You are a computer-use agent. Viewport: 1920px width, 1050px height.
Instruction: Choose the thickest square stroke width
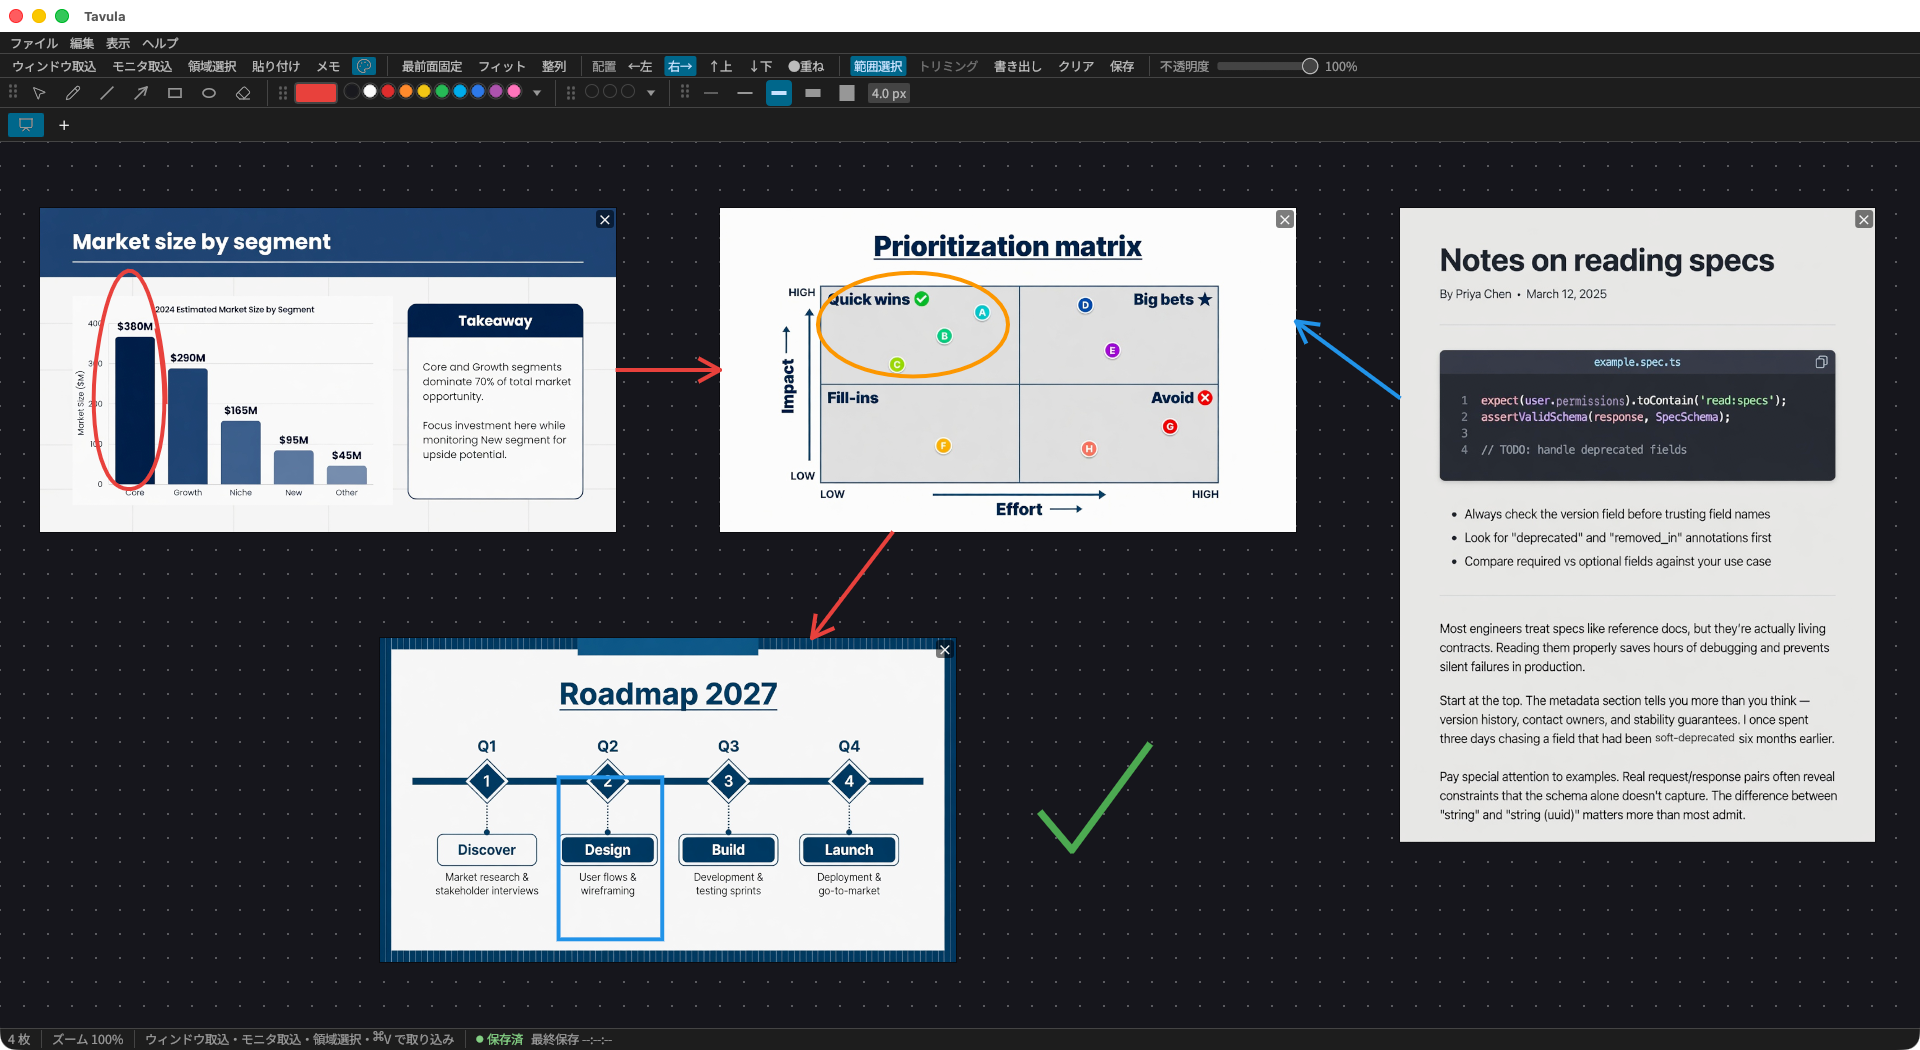(847, 93)
